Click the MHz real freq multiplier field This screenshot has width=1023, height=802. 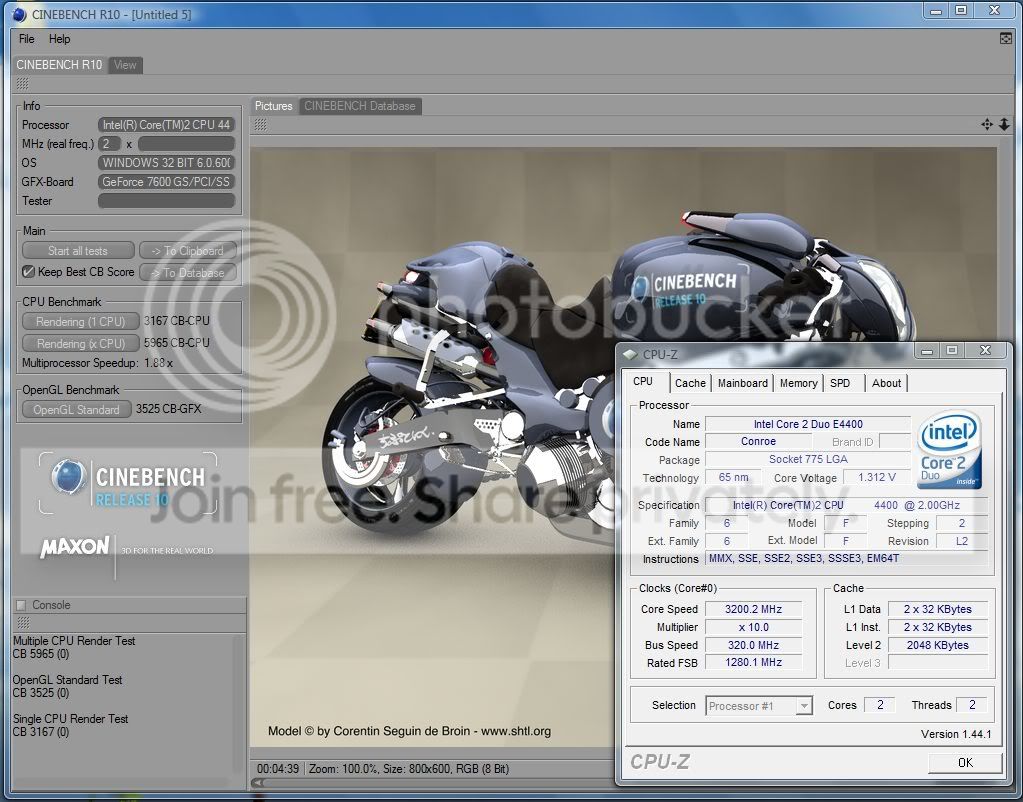[109, 144]
